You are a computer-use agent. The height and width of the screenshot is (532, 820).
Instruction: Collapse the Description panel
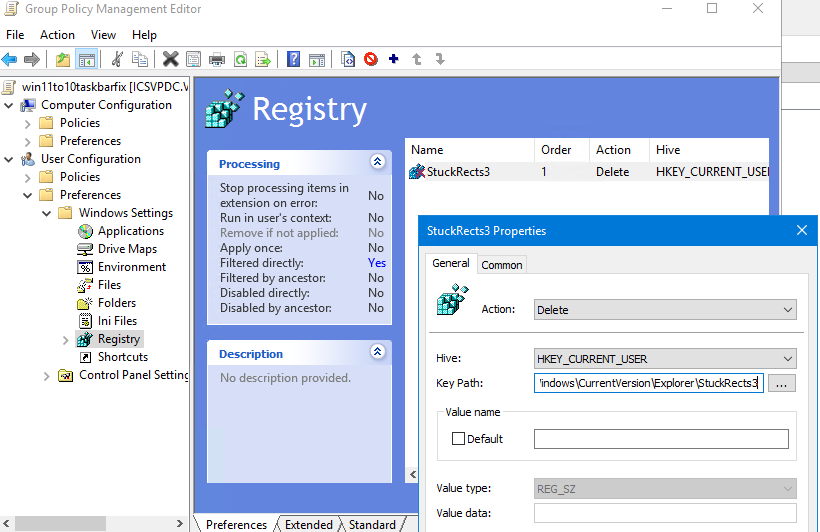[378, 352]
